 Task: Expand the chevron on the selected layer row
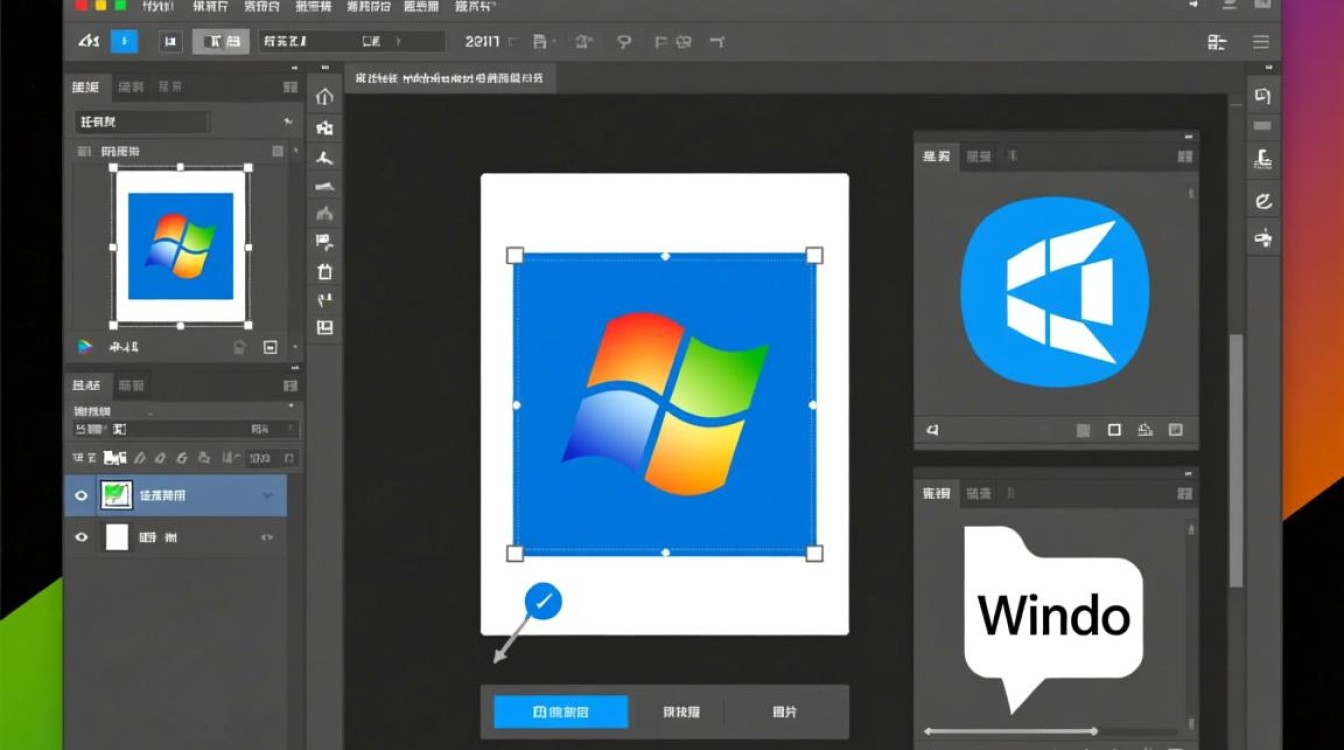pos(268,496)
